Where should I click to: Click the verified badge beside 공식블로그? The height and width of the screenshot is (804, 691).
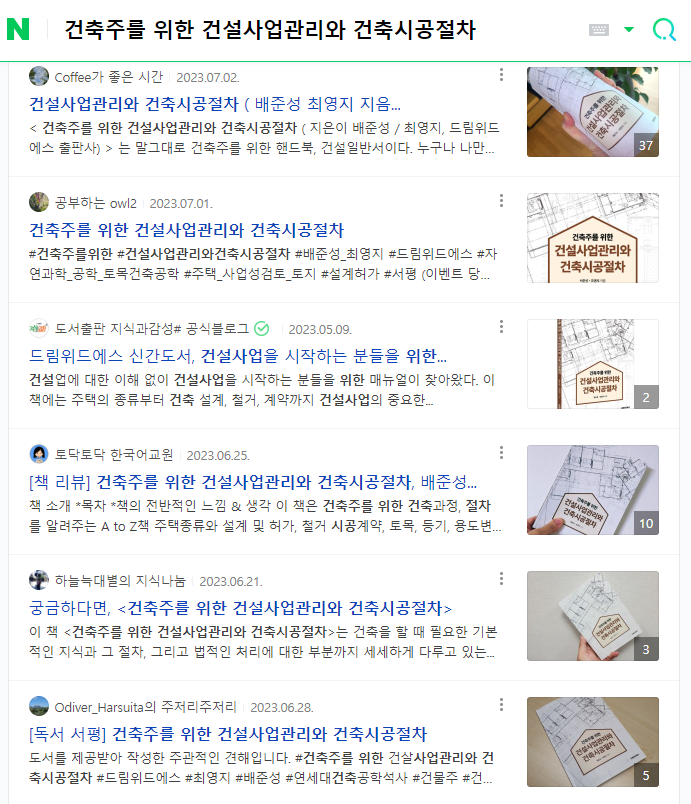[x=261, y=329]
